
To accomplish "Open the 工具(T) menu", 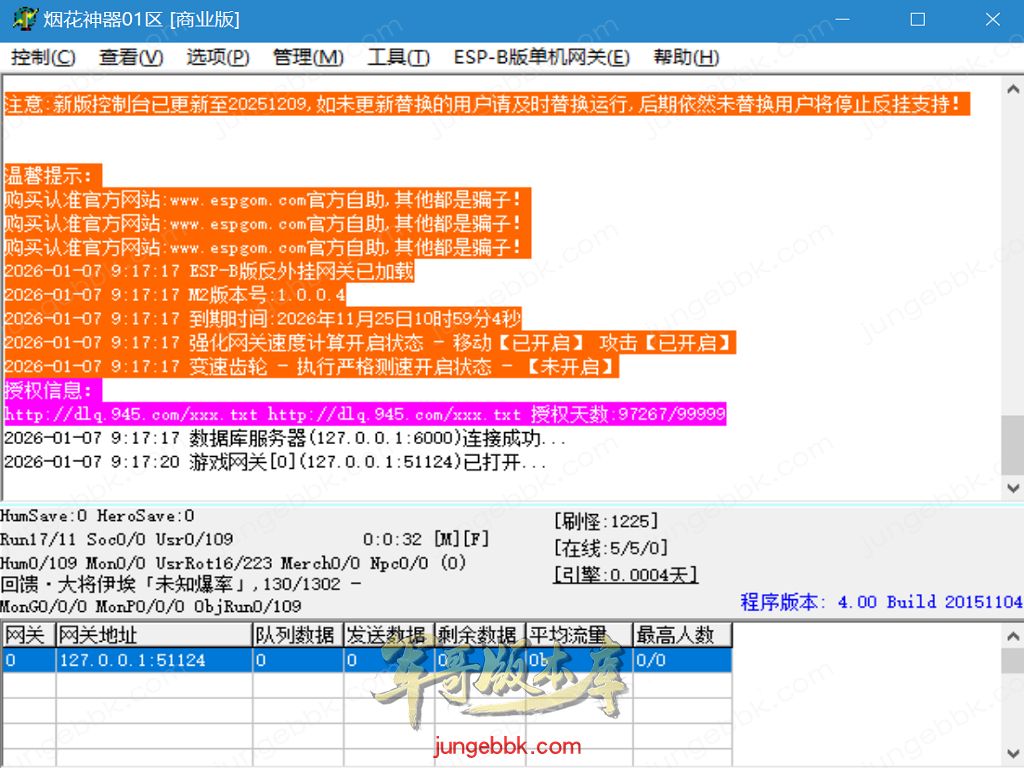I will tap(398, 58).
